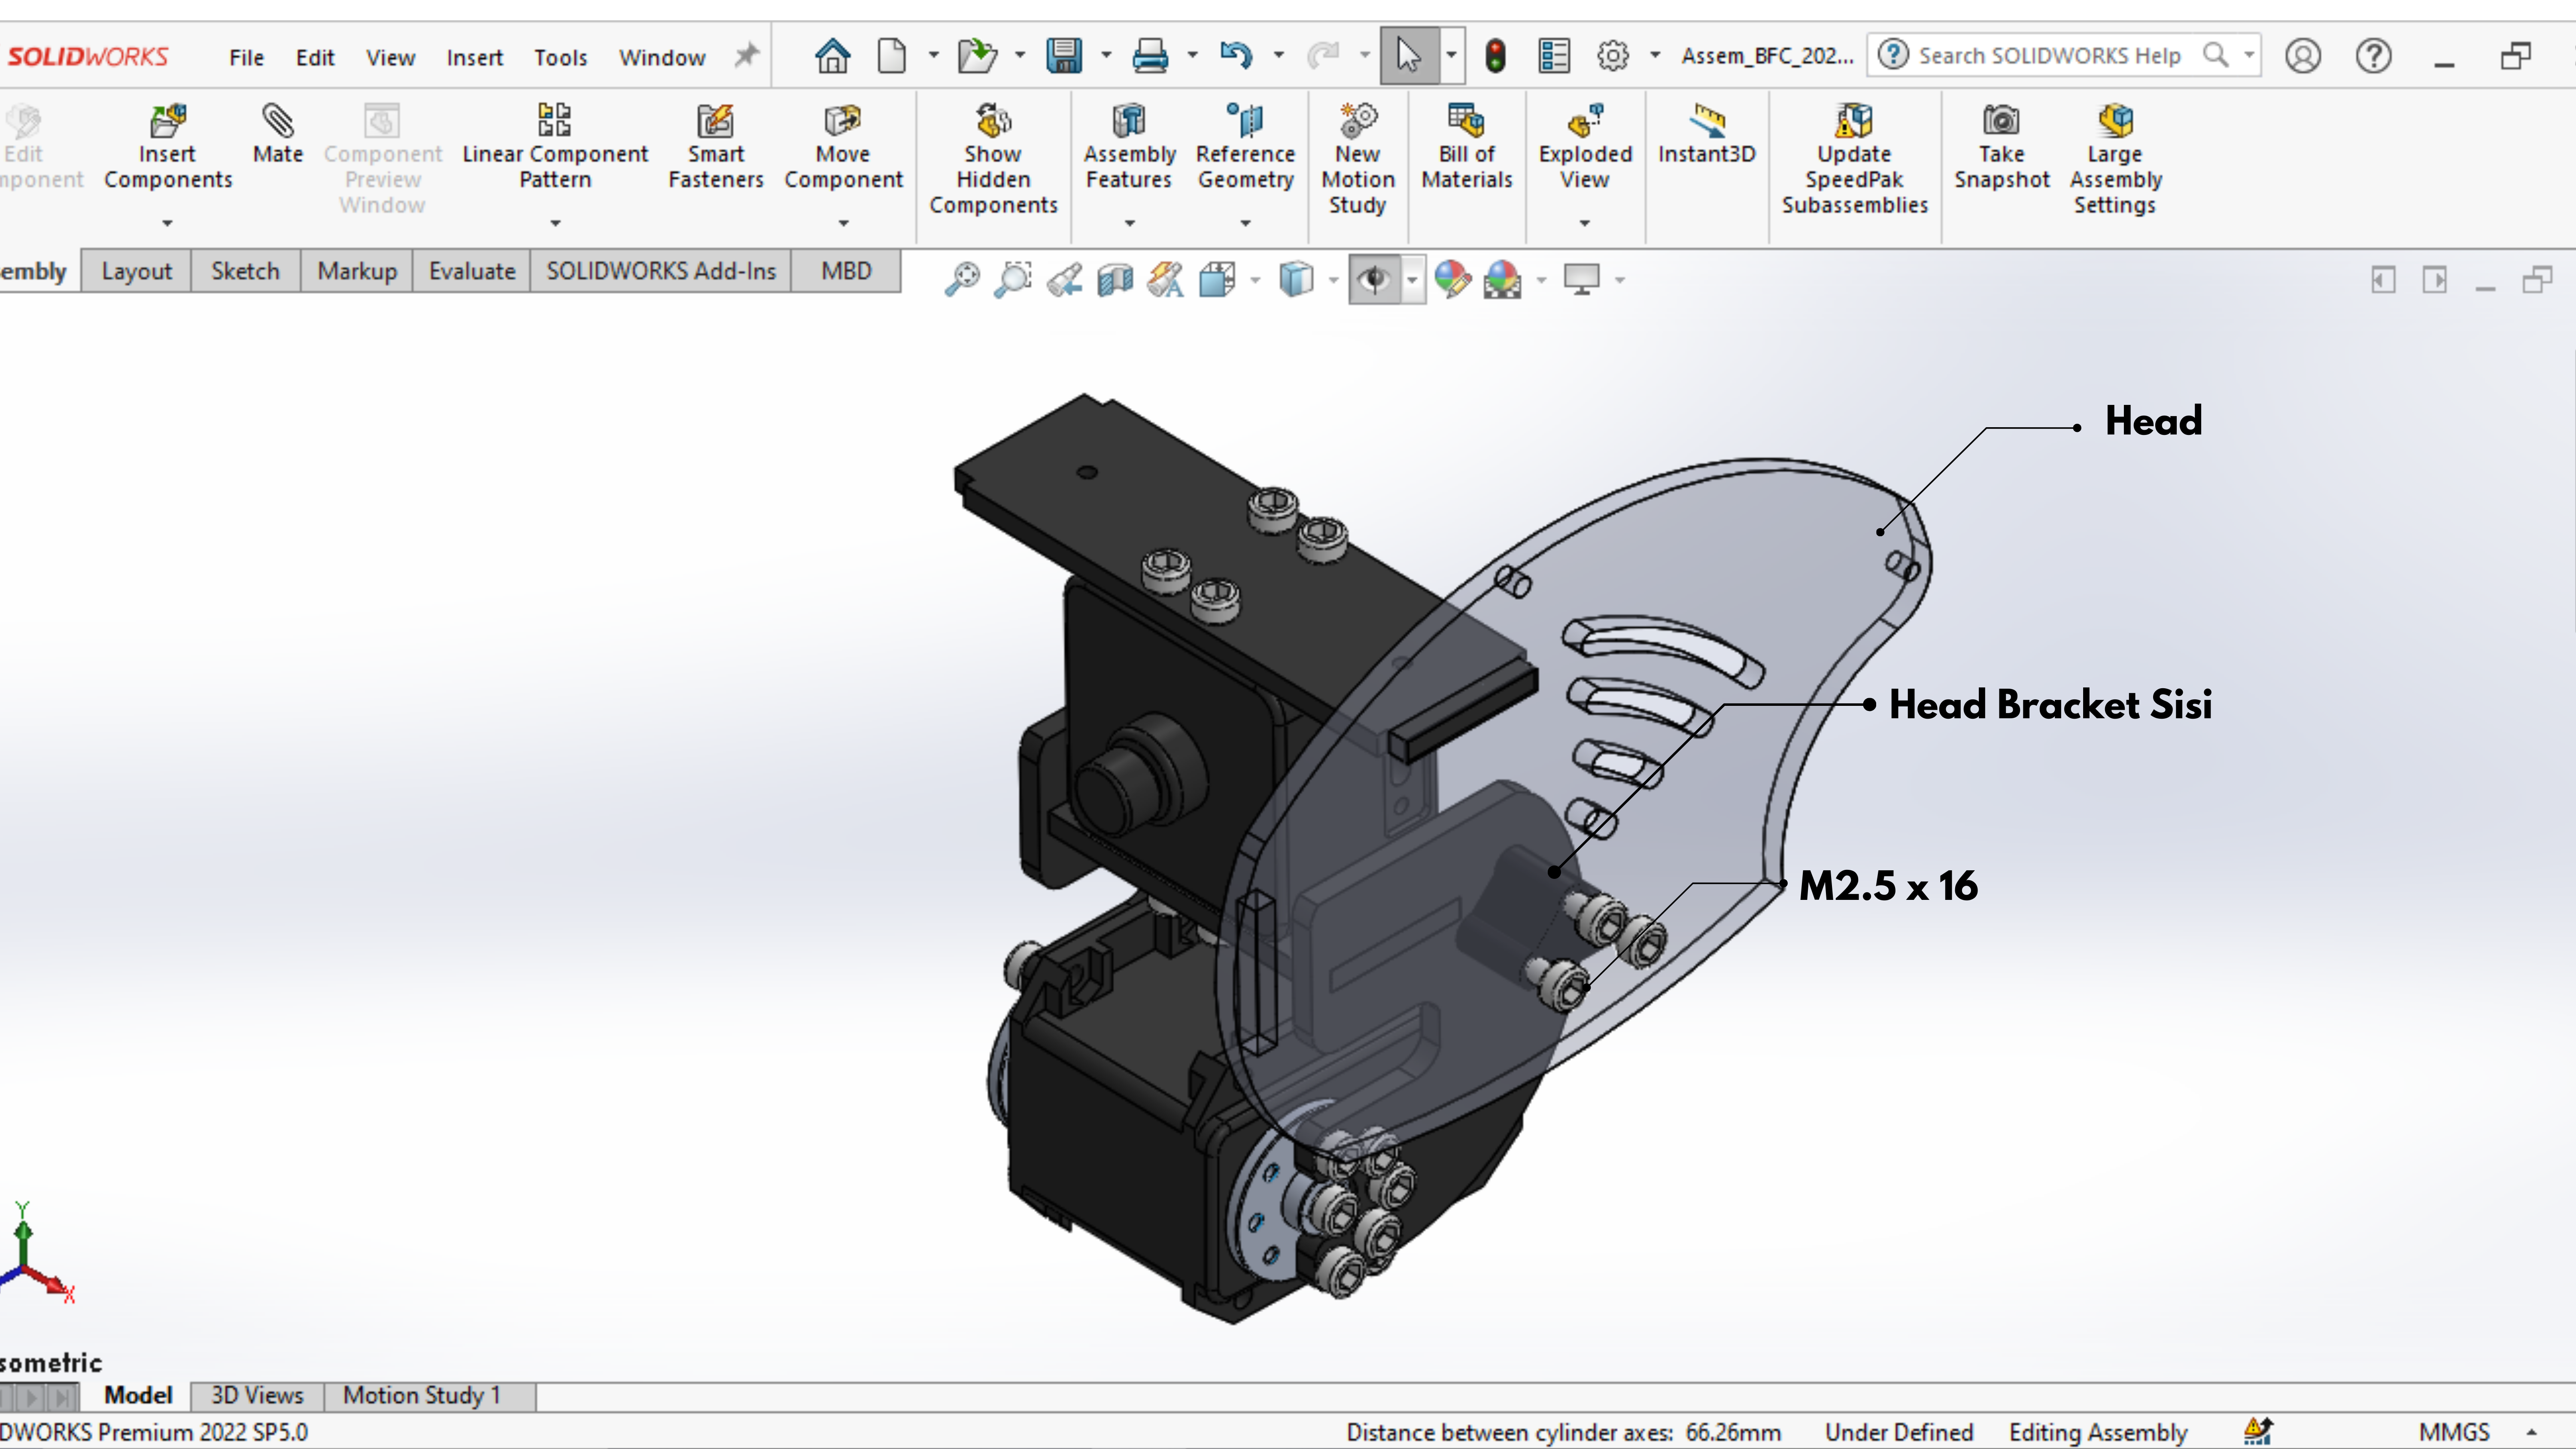Viewport: 2576px width, 1449px height.
Task: Click the Home icon in the toolbar
Action: [832, 55]
